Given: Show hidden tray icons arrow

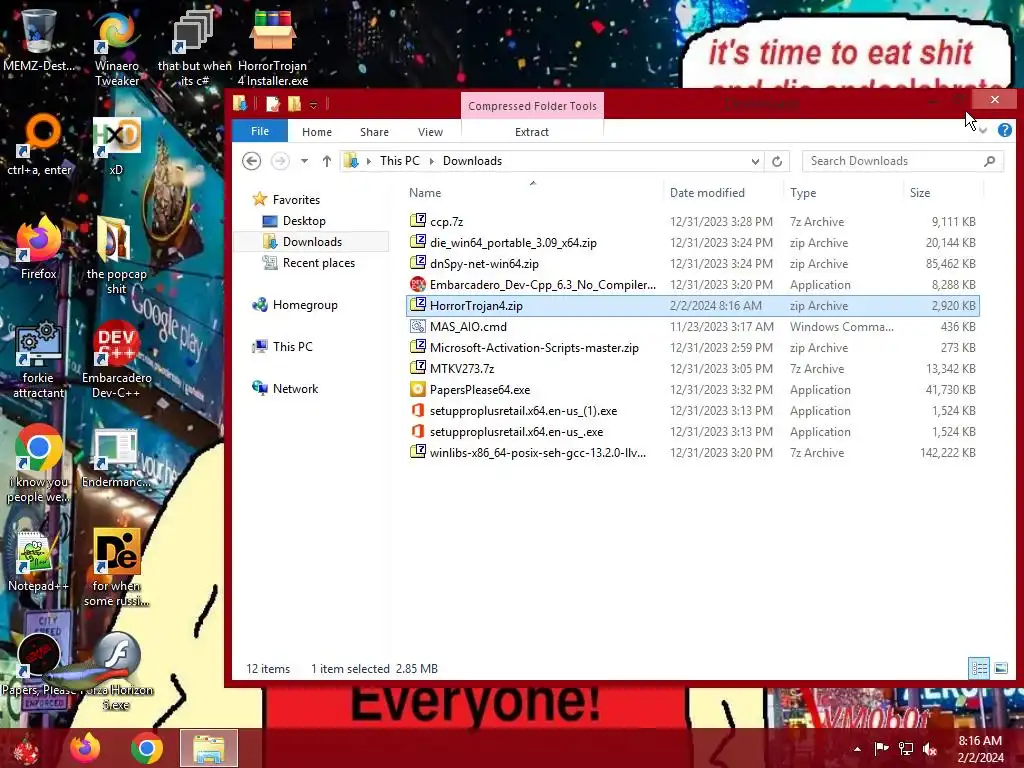Looking at the screenshot, I should tap(857, 749).
